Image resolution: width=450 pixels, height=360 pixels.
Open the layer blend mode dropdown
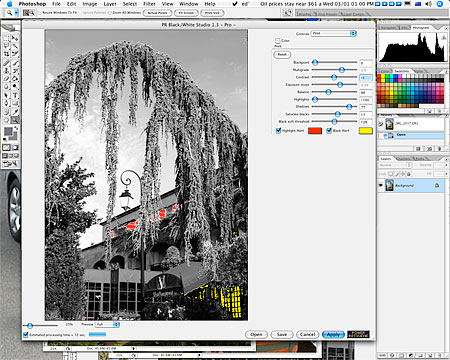pos(395,165)
